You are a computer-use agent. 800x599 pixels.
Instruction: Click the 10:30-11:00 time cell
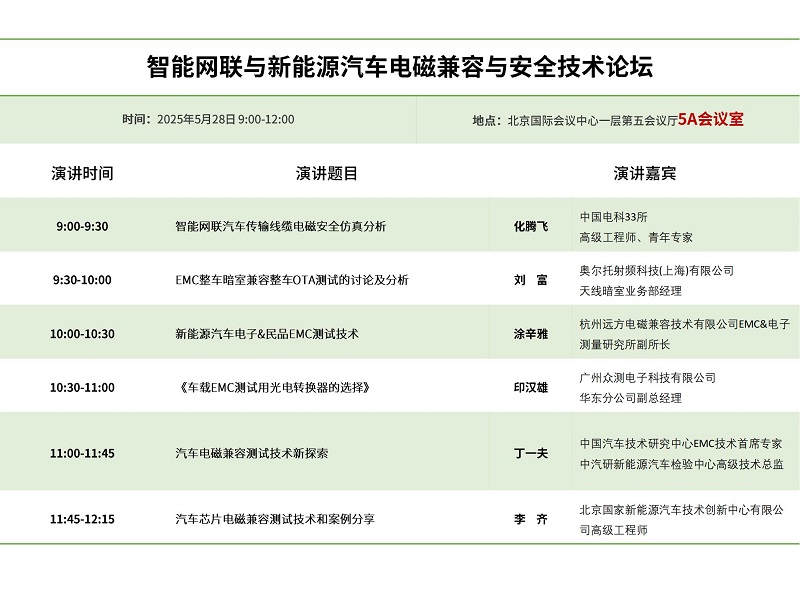click(x=82, y=387)
